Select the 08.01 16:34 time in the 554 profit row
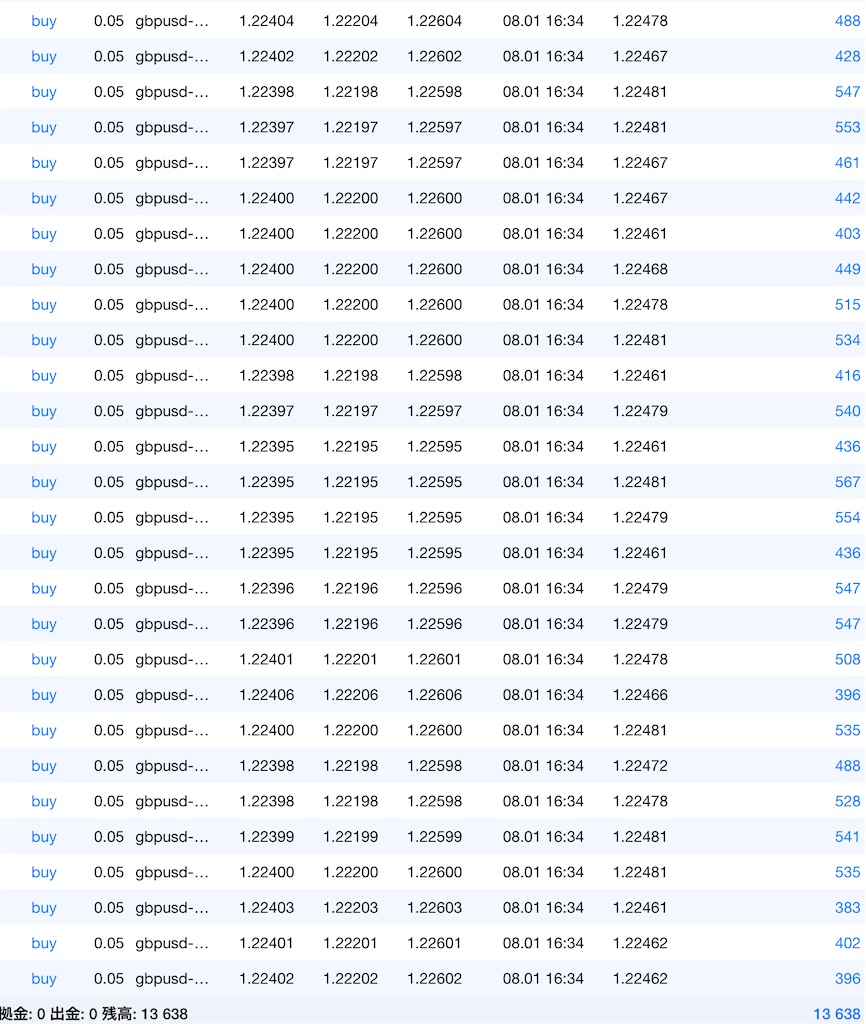The height and width of the screenshot is (1024, 866). click(x=543, y=517)
